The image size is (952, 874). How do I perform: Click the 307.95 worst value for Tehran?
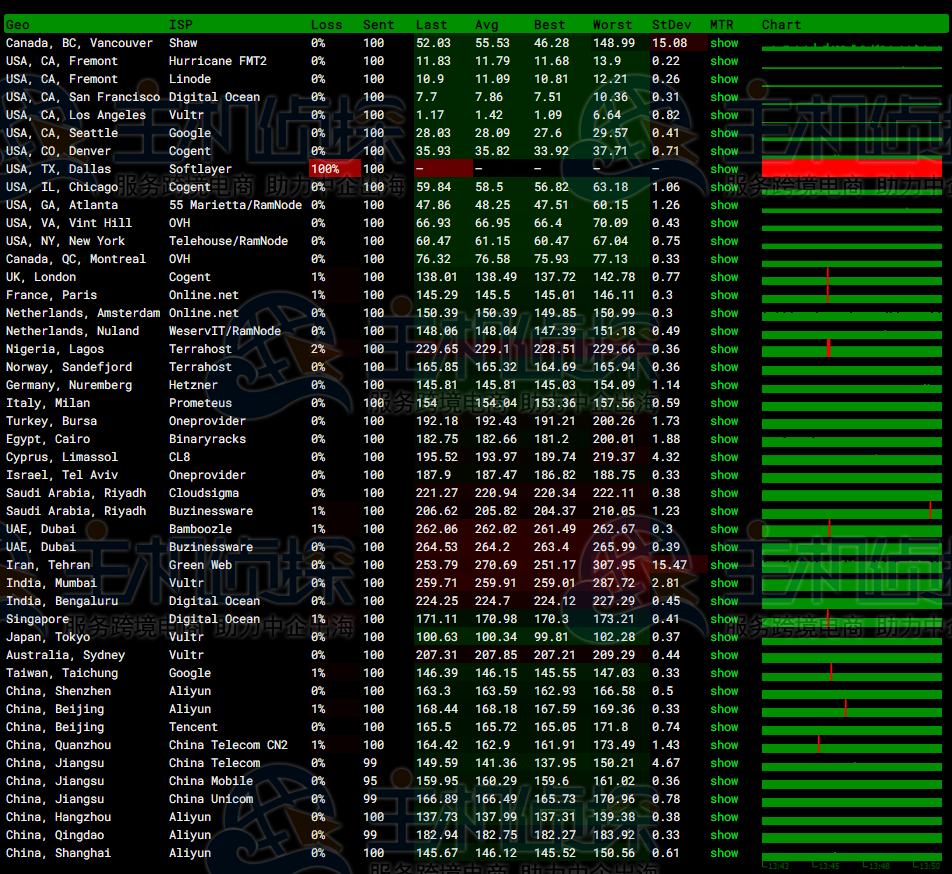613,565
